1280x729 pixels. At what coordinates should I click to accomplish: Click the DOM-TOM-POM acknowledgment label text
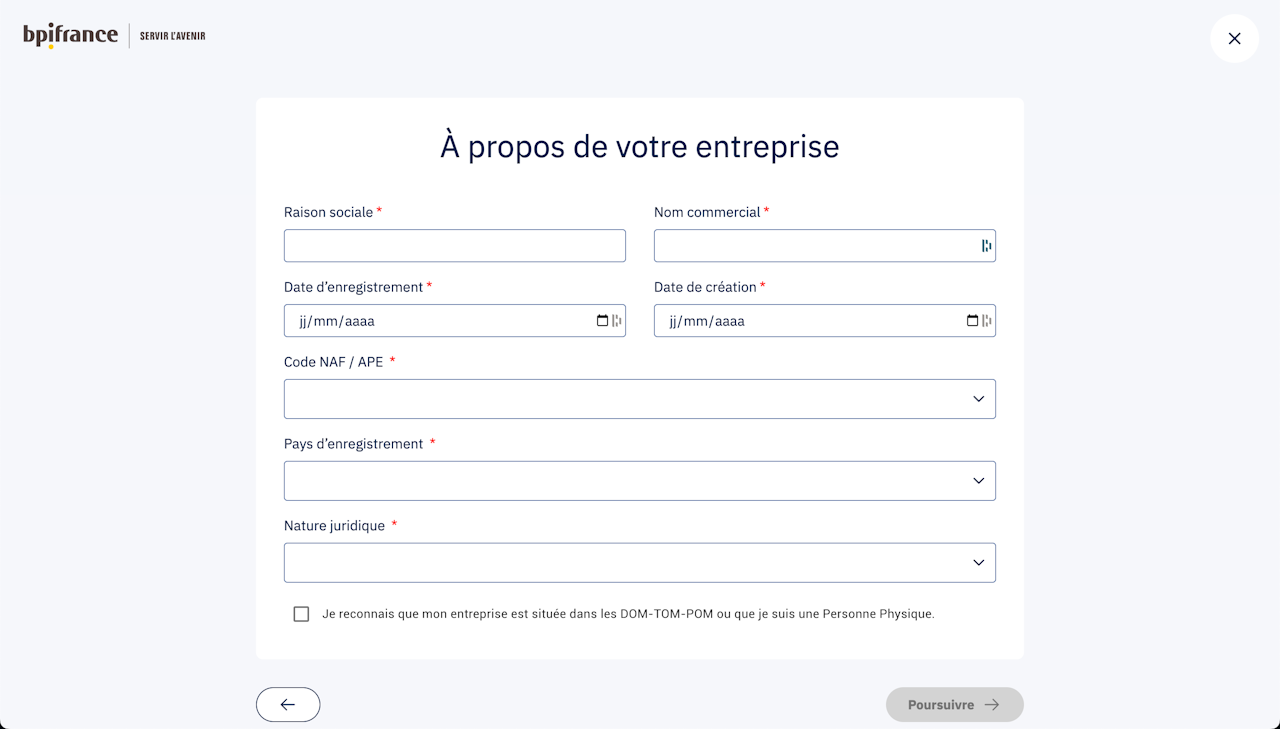(628, 614)
